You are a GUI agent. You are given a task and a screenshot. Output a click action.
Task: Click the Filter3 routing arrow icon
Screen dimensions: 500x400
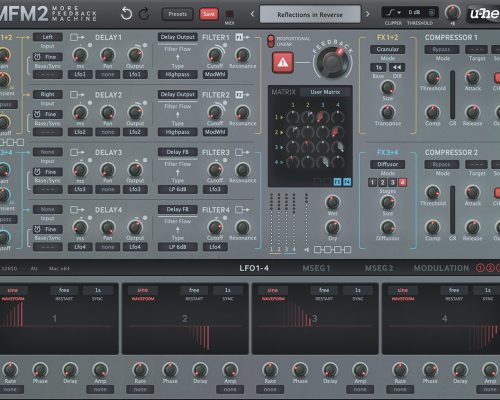[242, 152]
